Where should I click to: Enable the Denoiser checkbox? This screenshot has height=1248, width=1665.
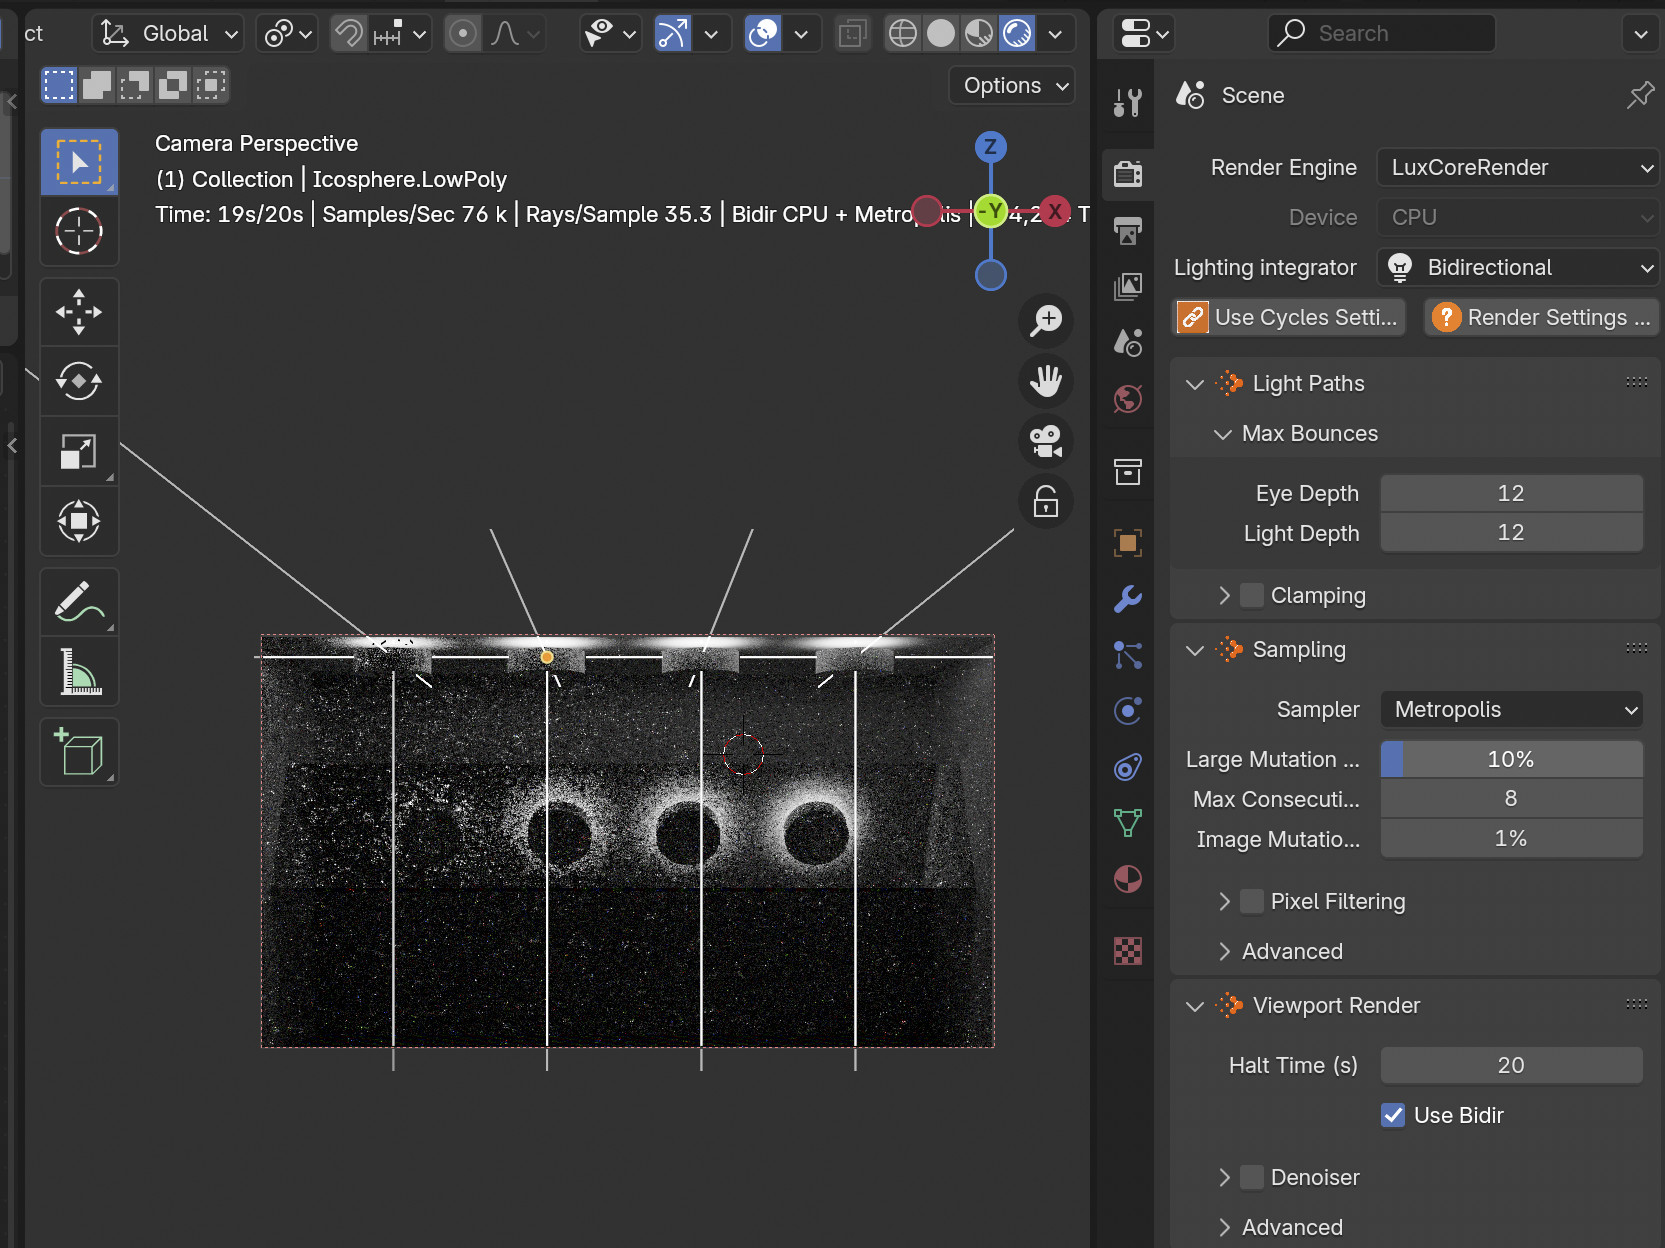pyautogui.click(x=1252, y=1177)
